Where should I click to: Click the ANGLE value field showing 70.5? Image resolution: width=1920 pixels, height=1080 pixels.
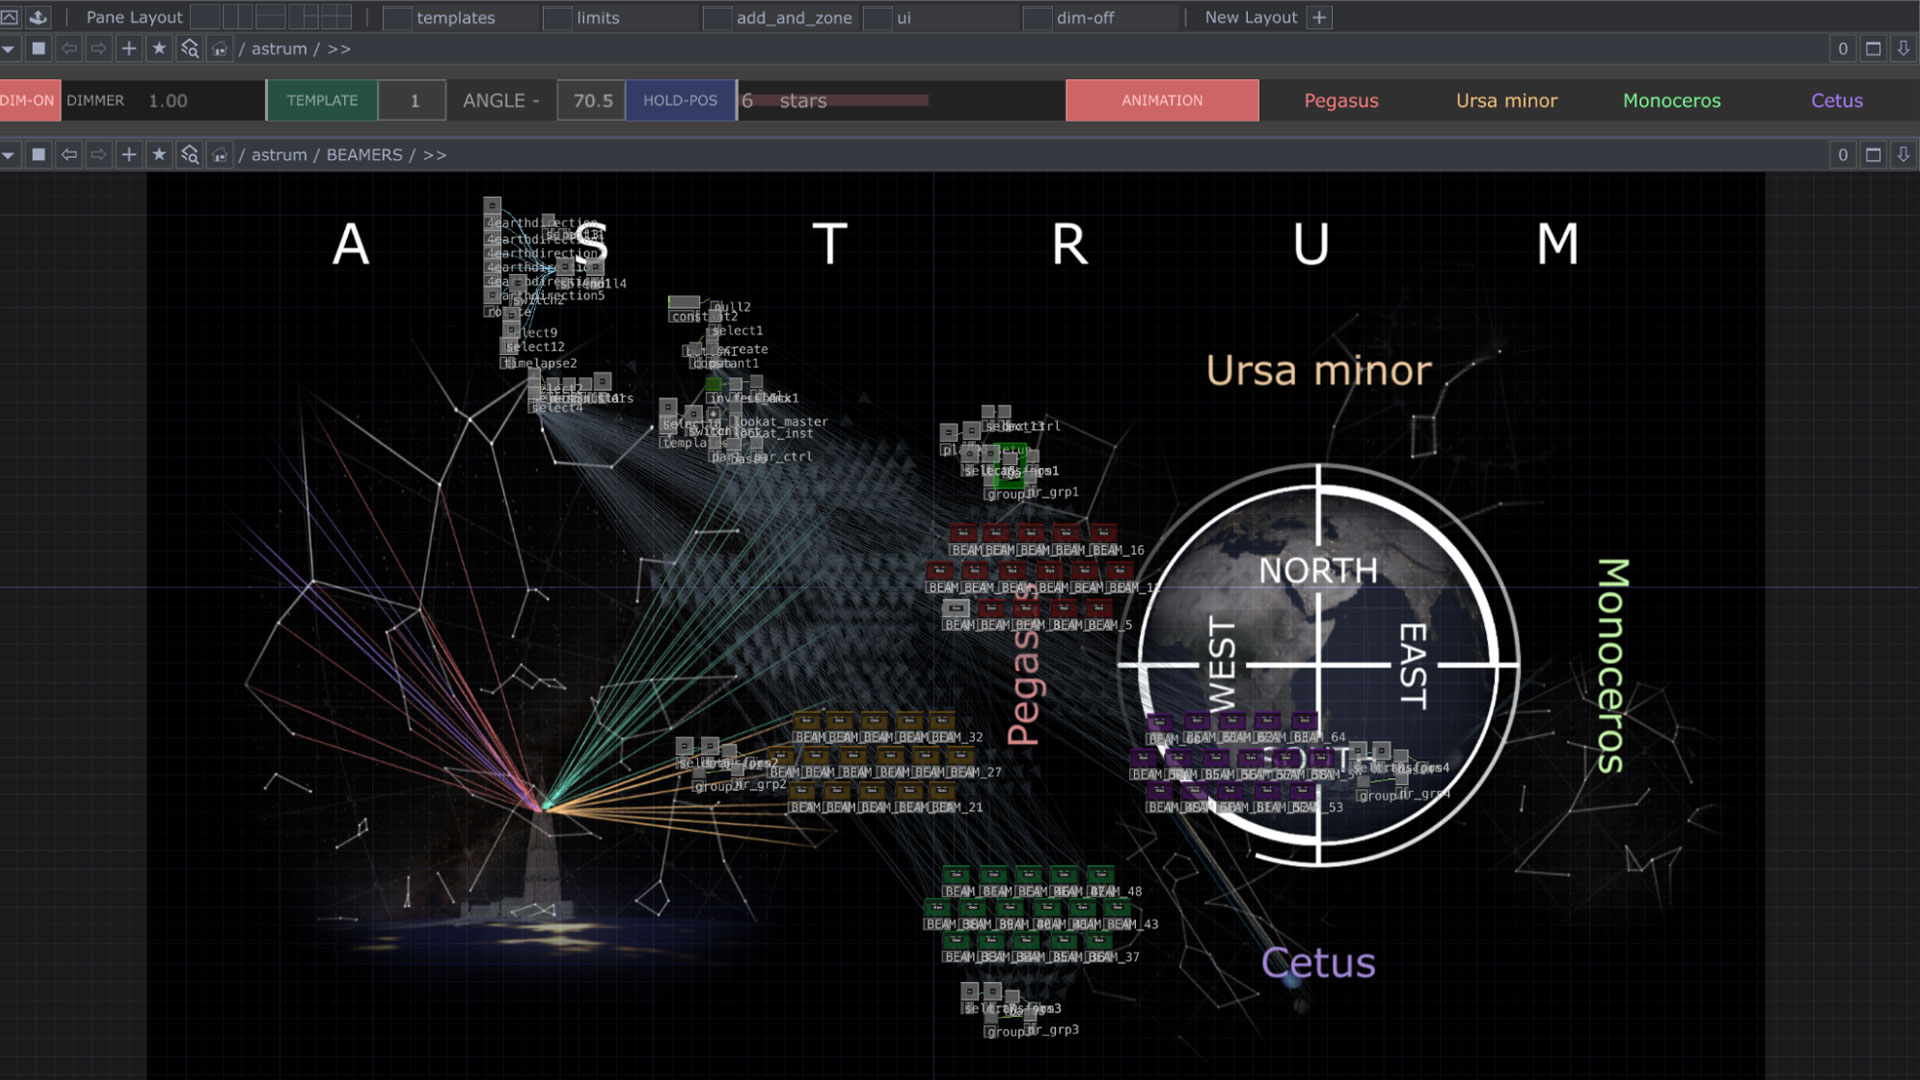click(592, 101)
